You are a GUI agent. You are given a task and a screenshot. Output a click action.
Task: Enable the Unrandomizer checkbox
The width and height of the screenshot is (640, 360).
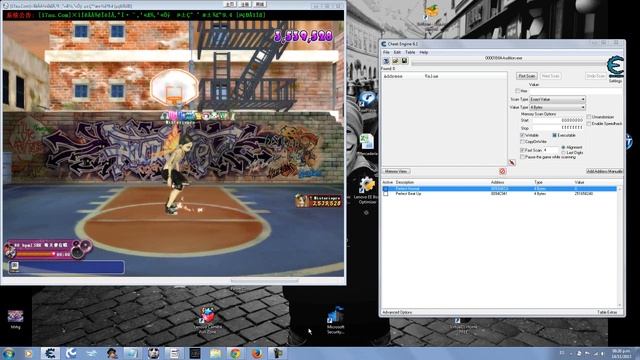[589, 117]
